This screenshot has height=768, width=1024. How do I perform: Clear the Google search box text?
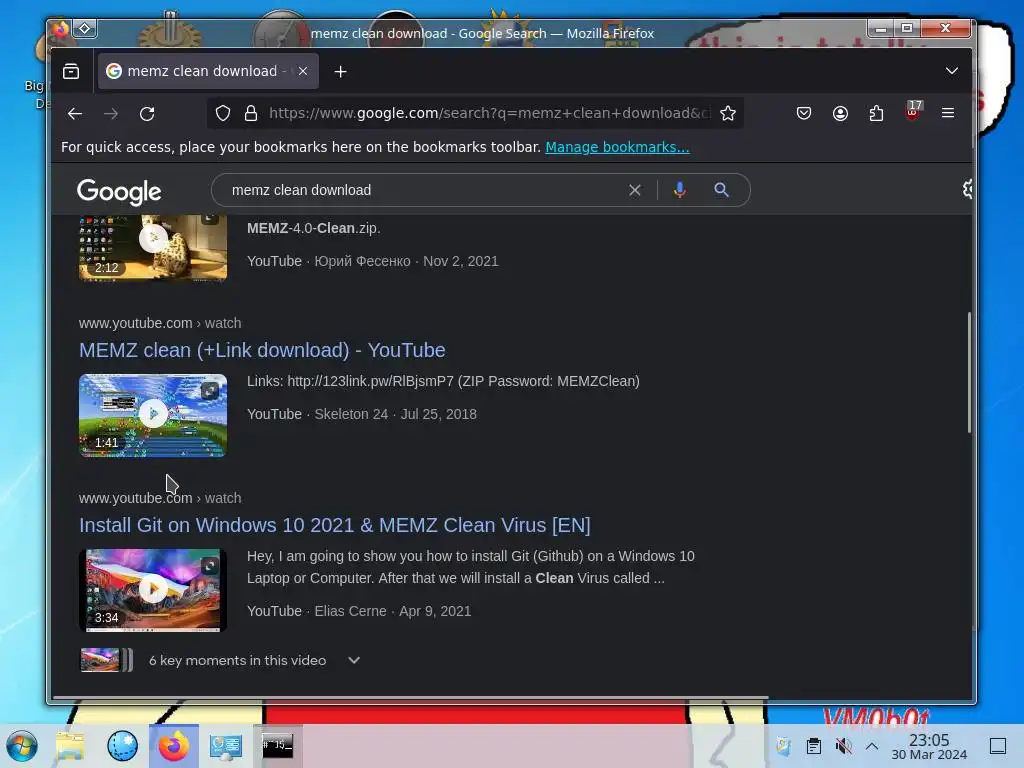635,190
